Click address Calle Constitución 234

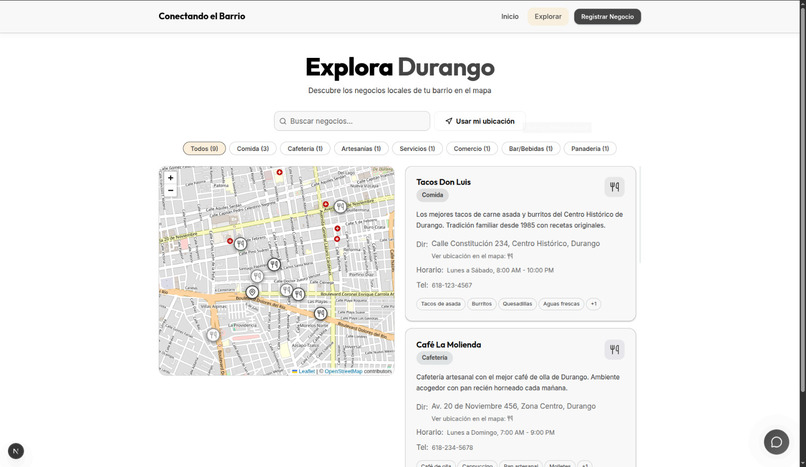coord(516,244)
